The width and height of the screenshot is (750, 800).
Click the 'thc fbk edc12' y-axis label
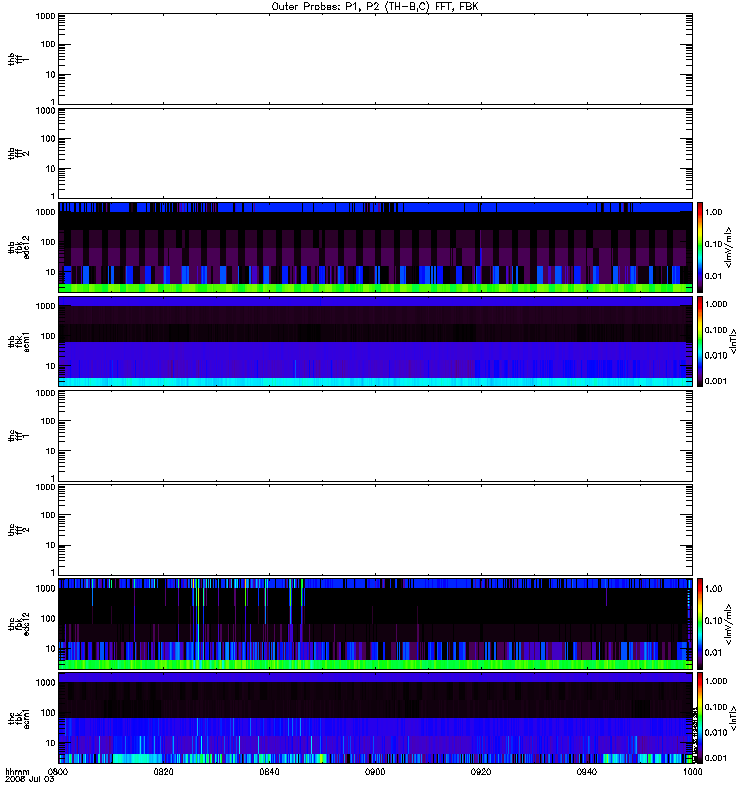click(18, 624)
